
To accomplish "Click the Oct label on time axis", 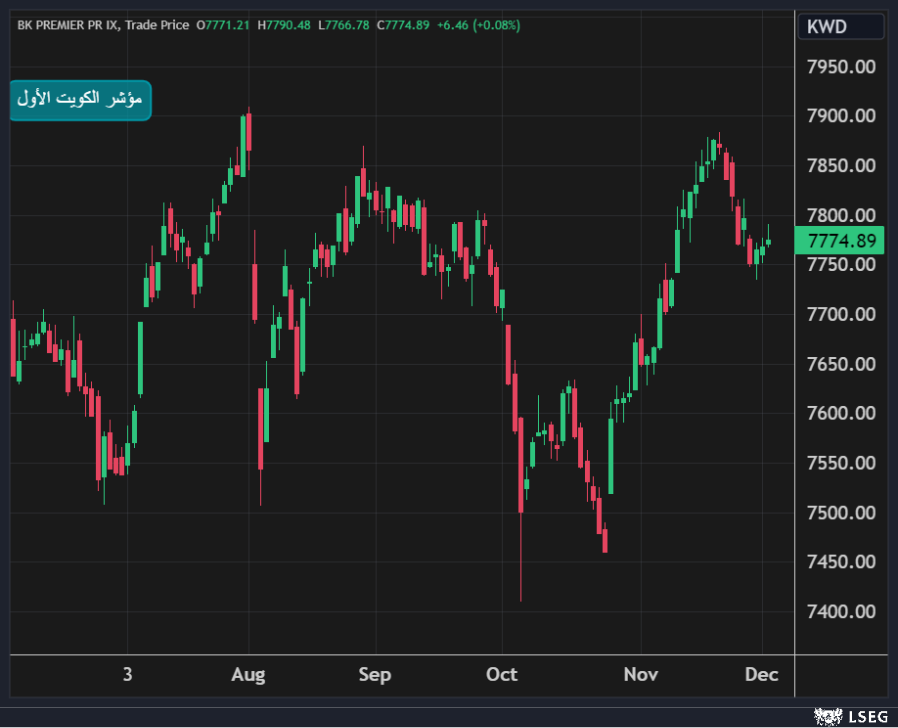I will tap(501, 675).
